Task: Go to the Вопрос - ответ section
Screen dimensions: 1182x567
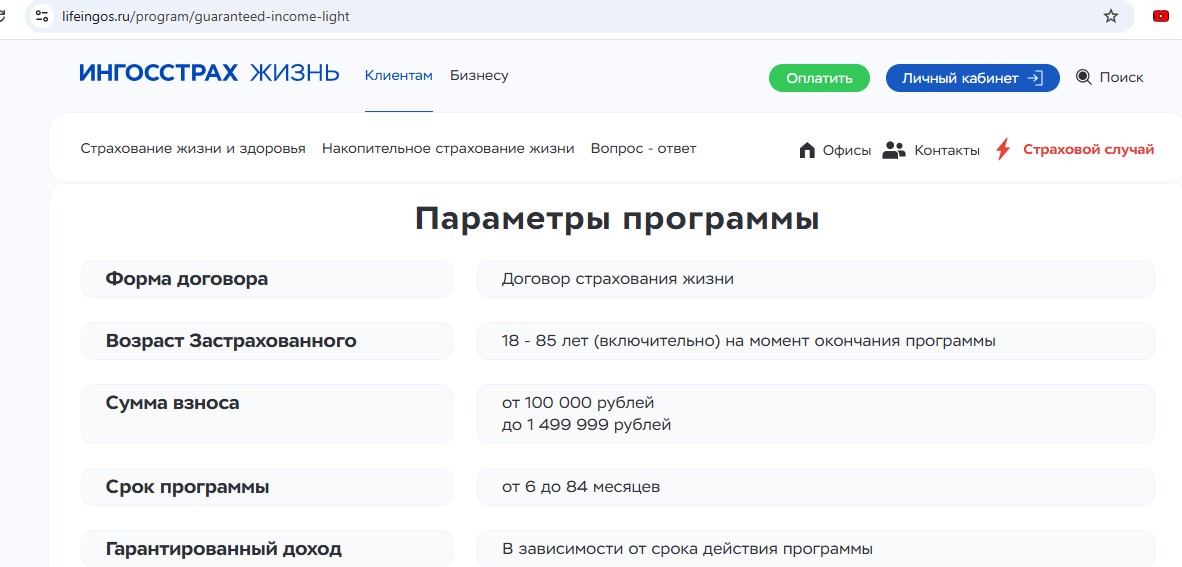Action: 643,149
